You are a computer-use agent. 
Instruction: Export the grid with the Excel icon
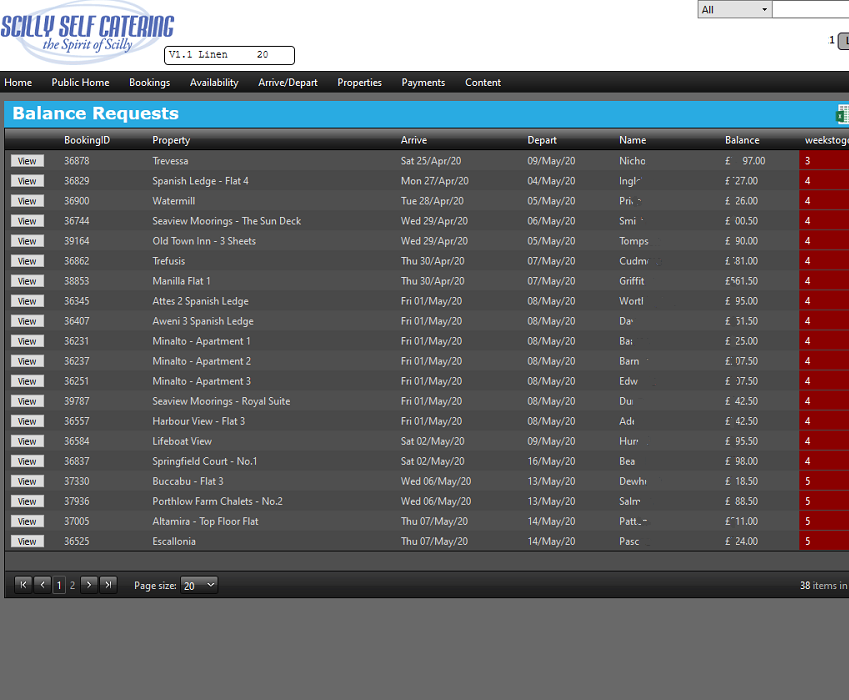click(x=842, y=114)
